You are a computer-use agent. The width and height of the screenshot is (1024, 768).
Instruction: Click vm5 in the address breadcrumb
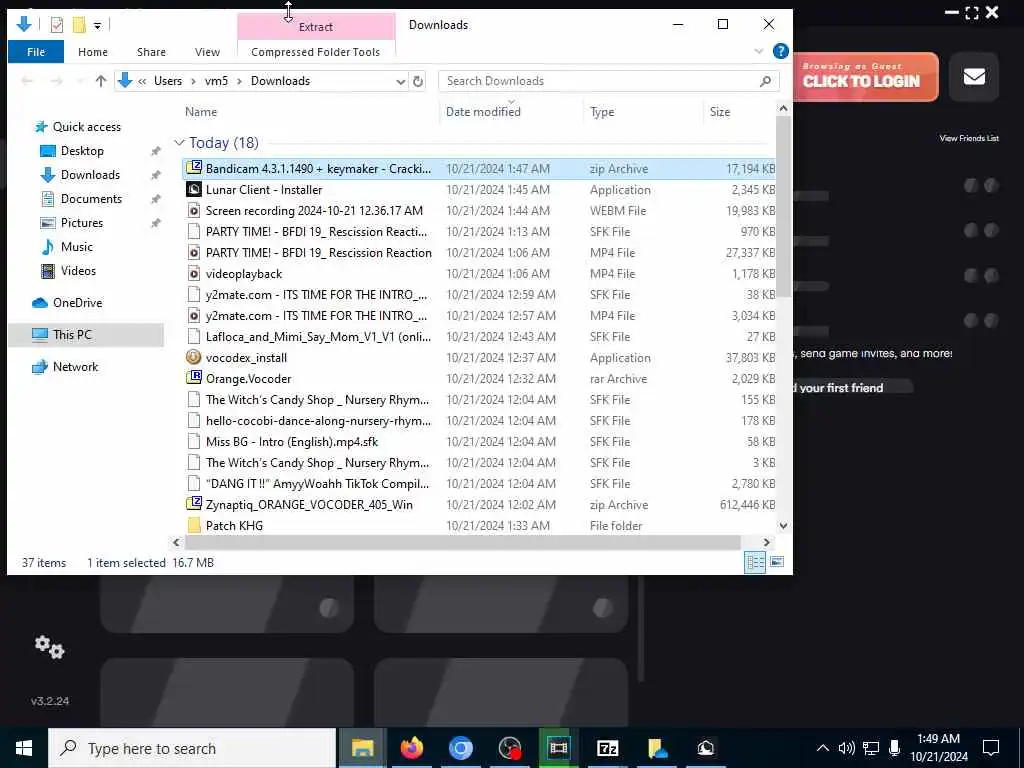(216, 81)
